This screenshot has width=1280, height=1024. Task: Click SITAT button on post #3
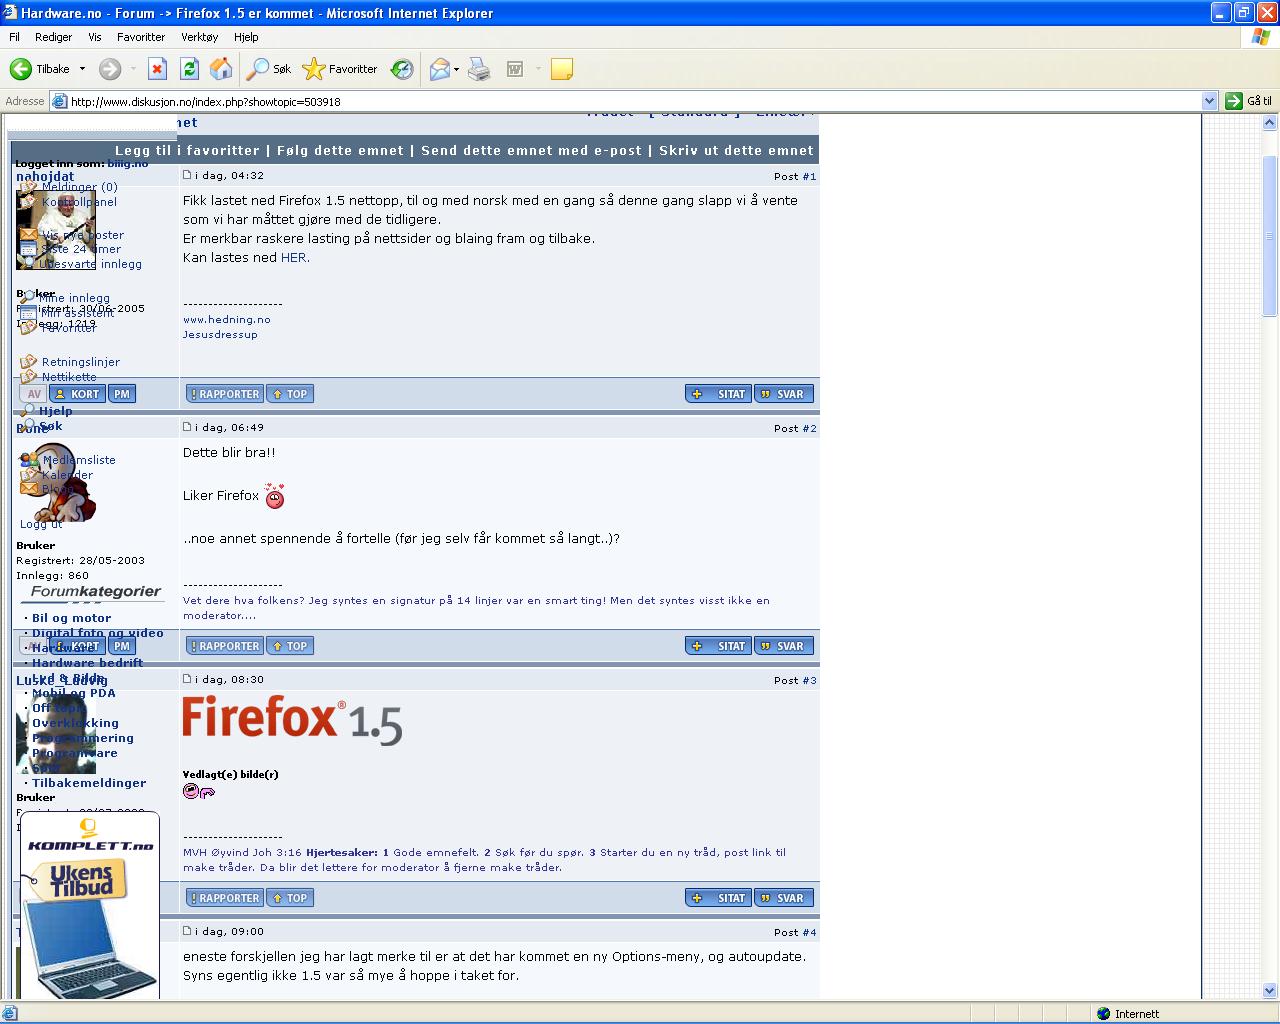(x=718, y=898)
